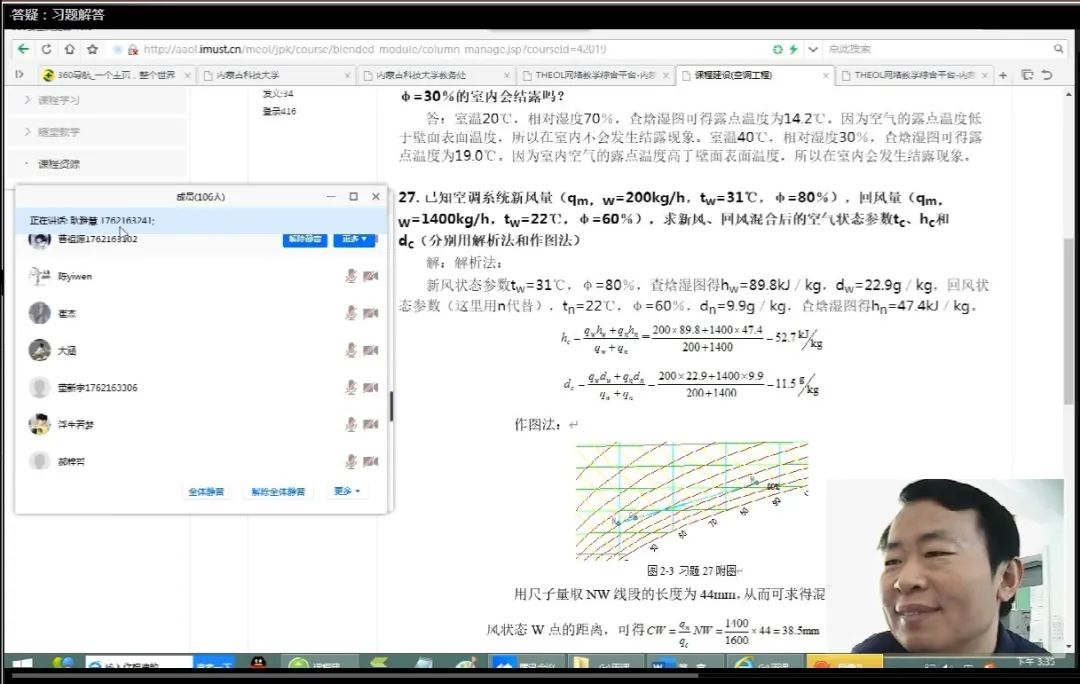This screenshot has width=1080, height=684.
Task: Bookmark the page with the star icon
Action: 92,49
